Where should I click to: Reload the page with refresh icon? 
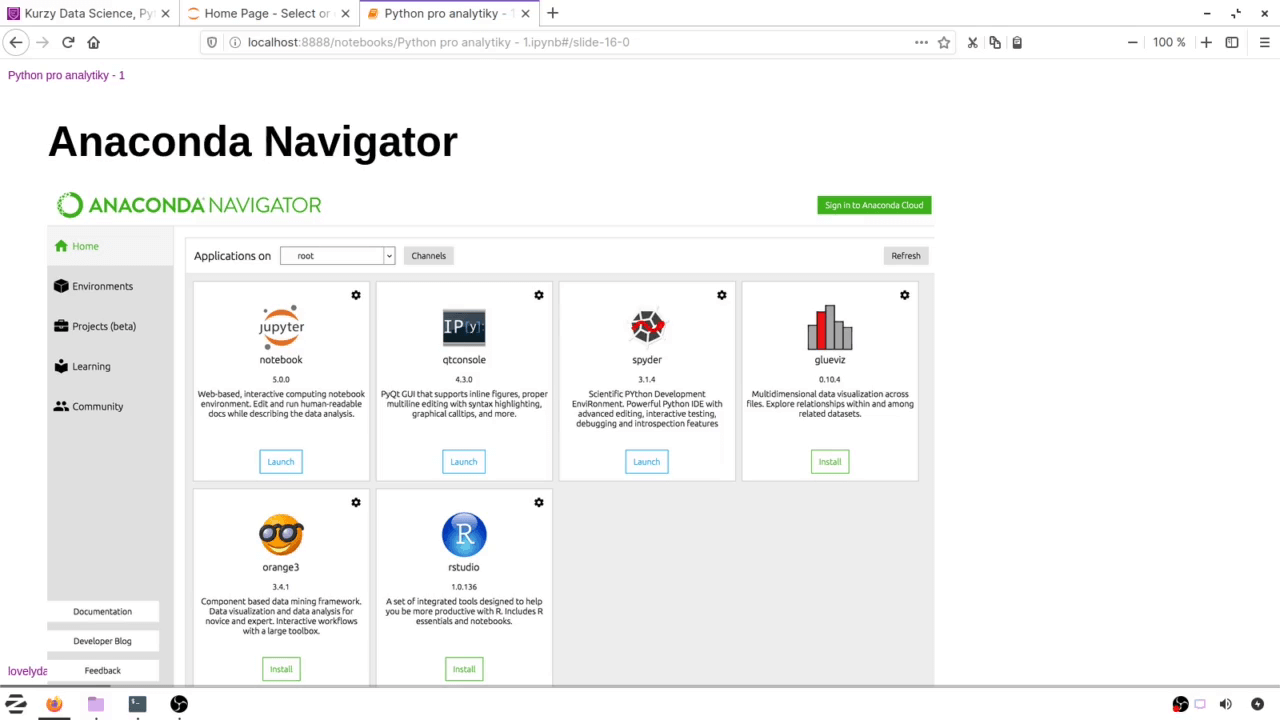tap(68, 42)
